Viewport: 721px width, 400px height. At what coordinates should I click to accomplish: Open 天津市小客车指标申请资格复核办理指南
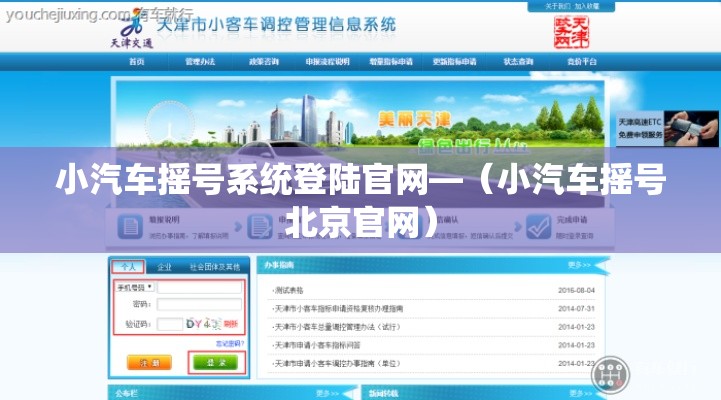tap(338, 309)
